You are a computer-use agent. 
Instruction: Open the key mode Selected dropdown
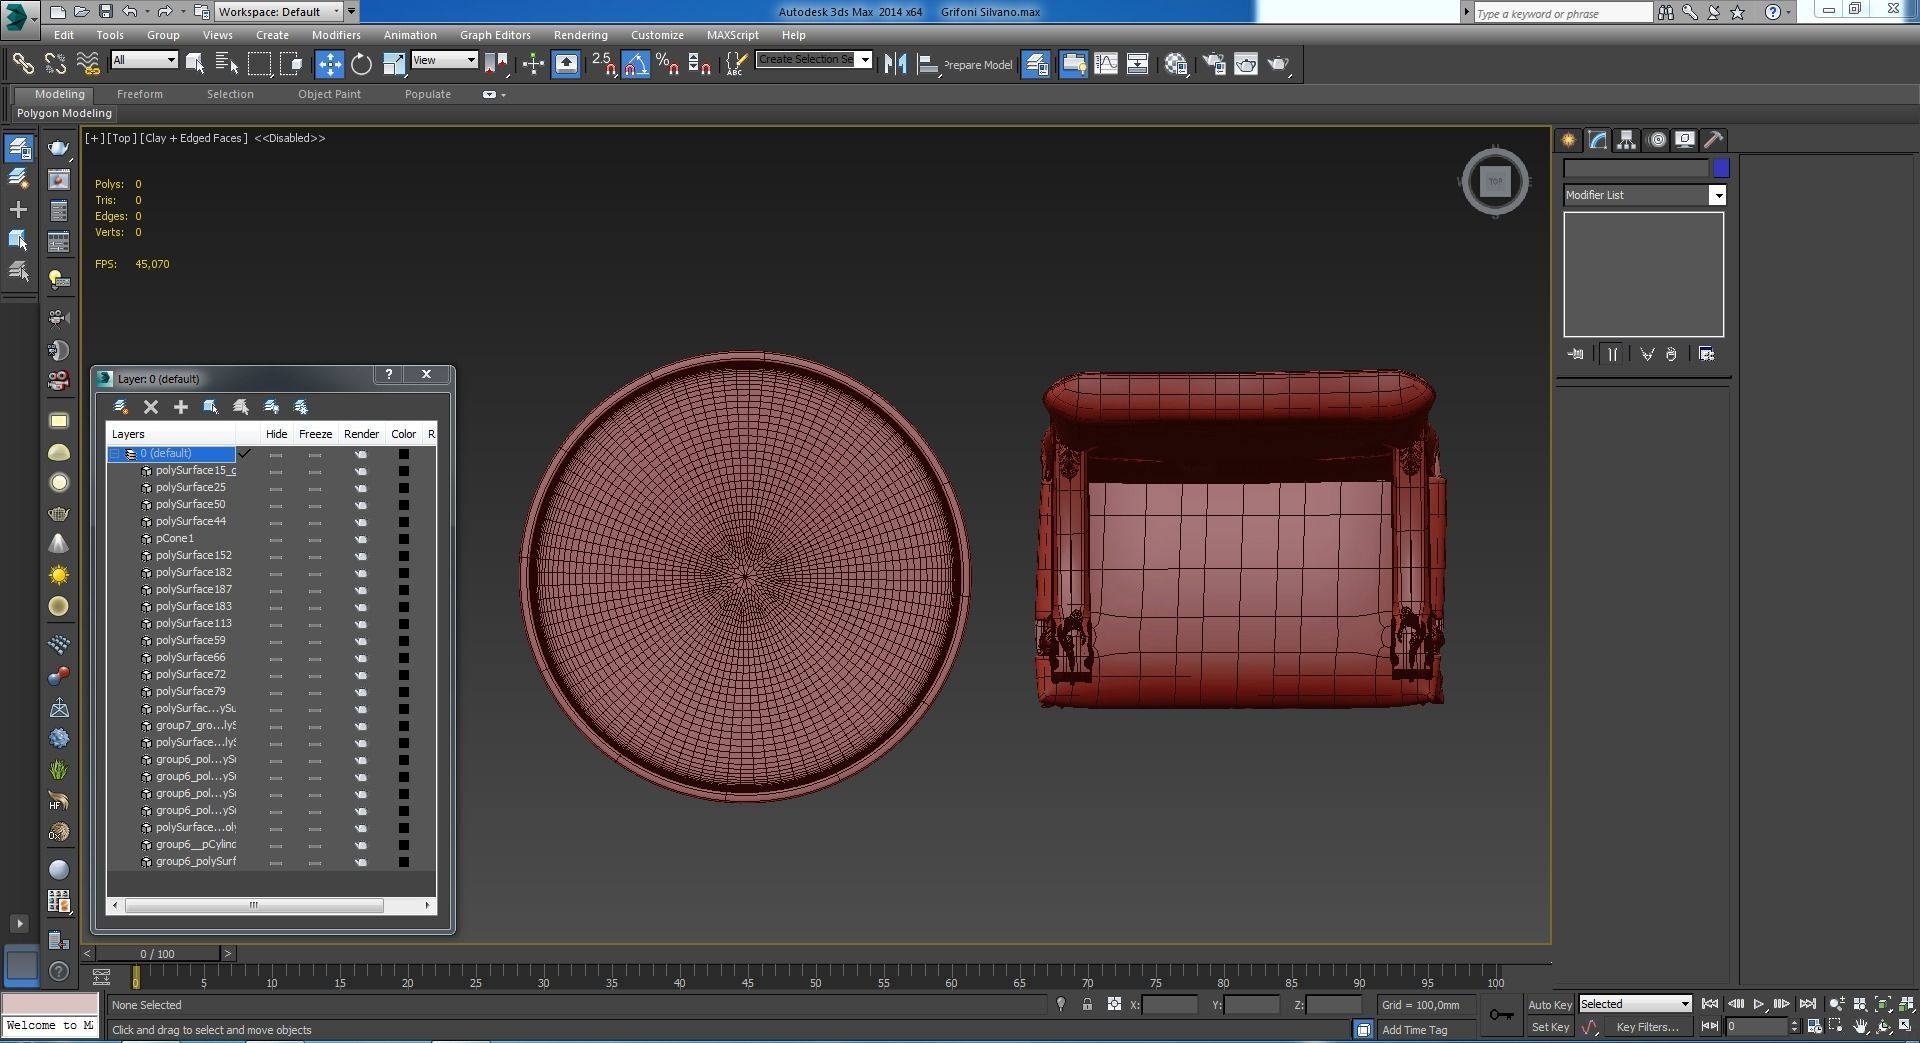[1635, 1004]
